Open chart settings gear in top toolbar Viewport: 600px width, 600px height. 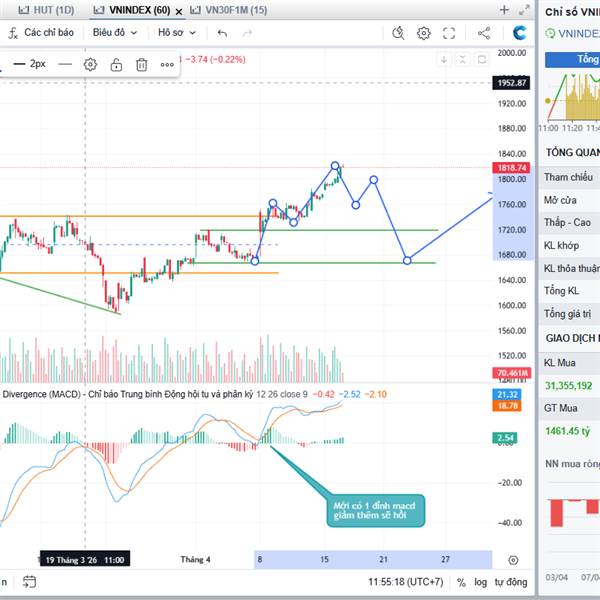(x=424, y=33)
